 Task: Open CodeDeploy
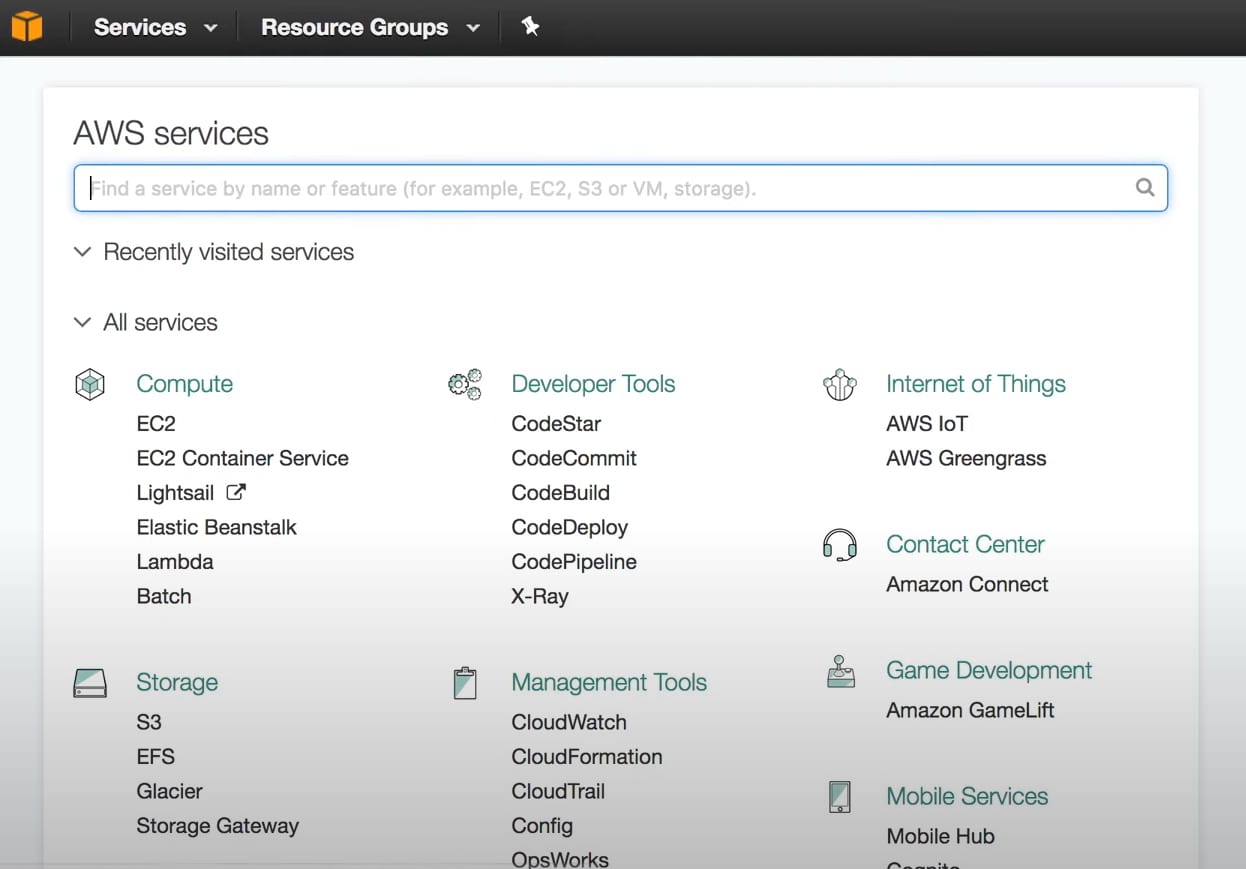pos(570,527)
